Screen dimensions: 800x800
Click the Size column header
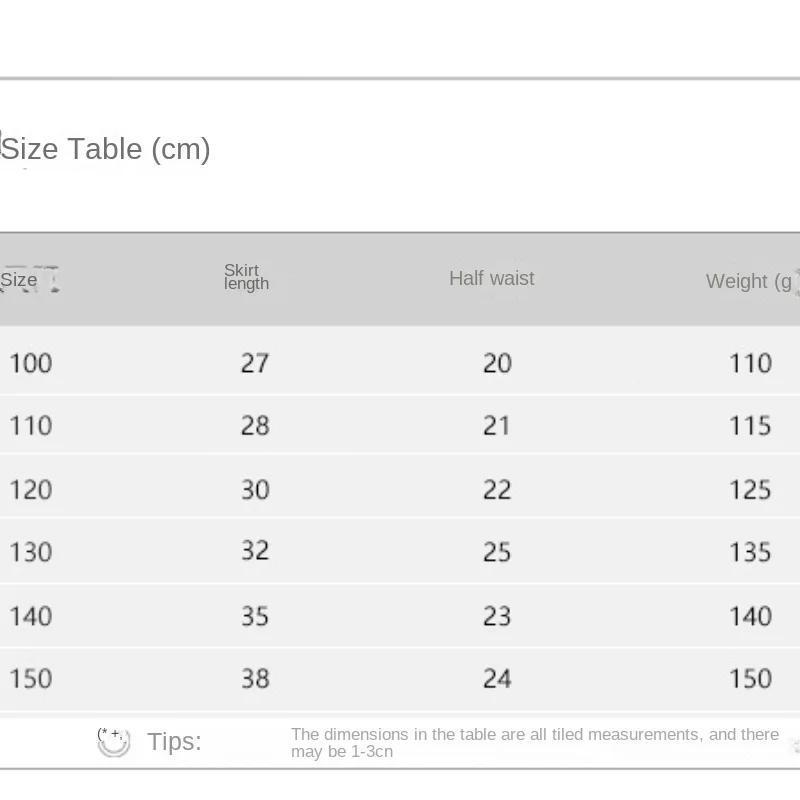point(19,280)
